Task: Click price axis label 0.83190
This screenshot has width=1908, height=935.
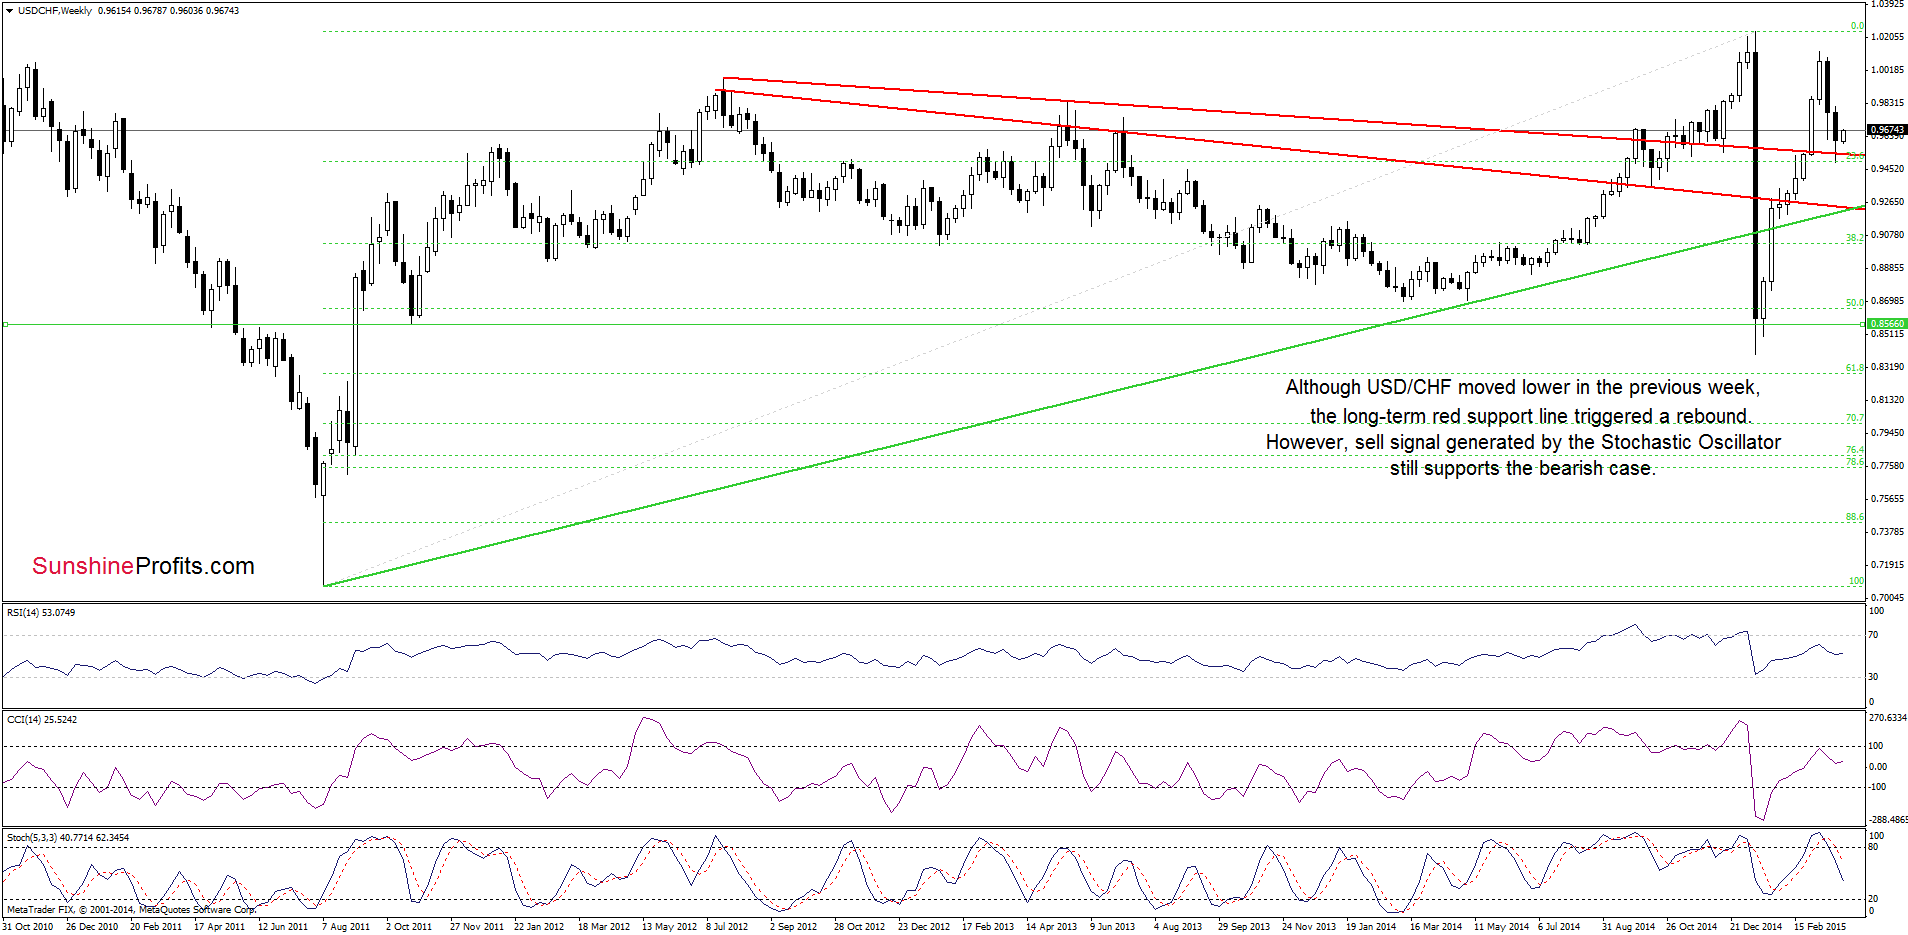Action: point(1887,367)
